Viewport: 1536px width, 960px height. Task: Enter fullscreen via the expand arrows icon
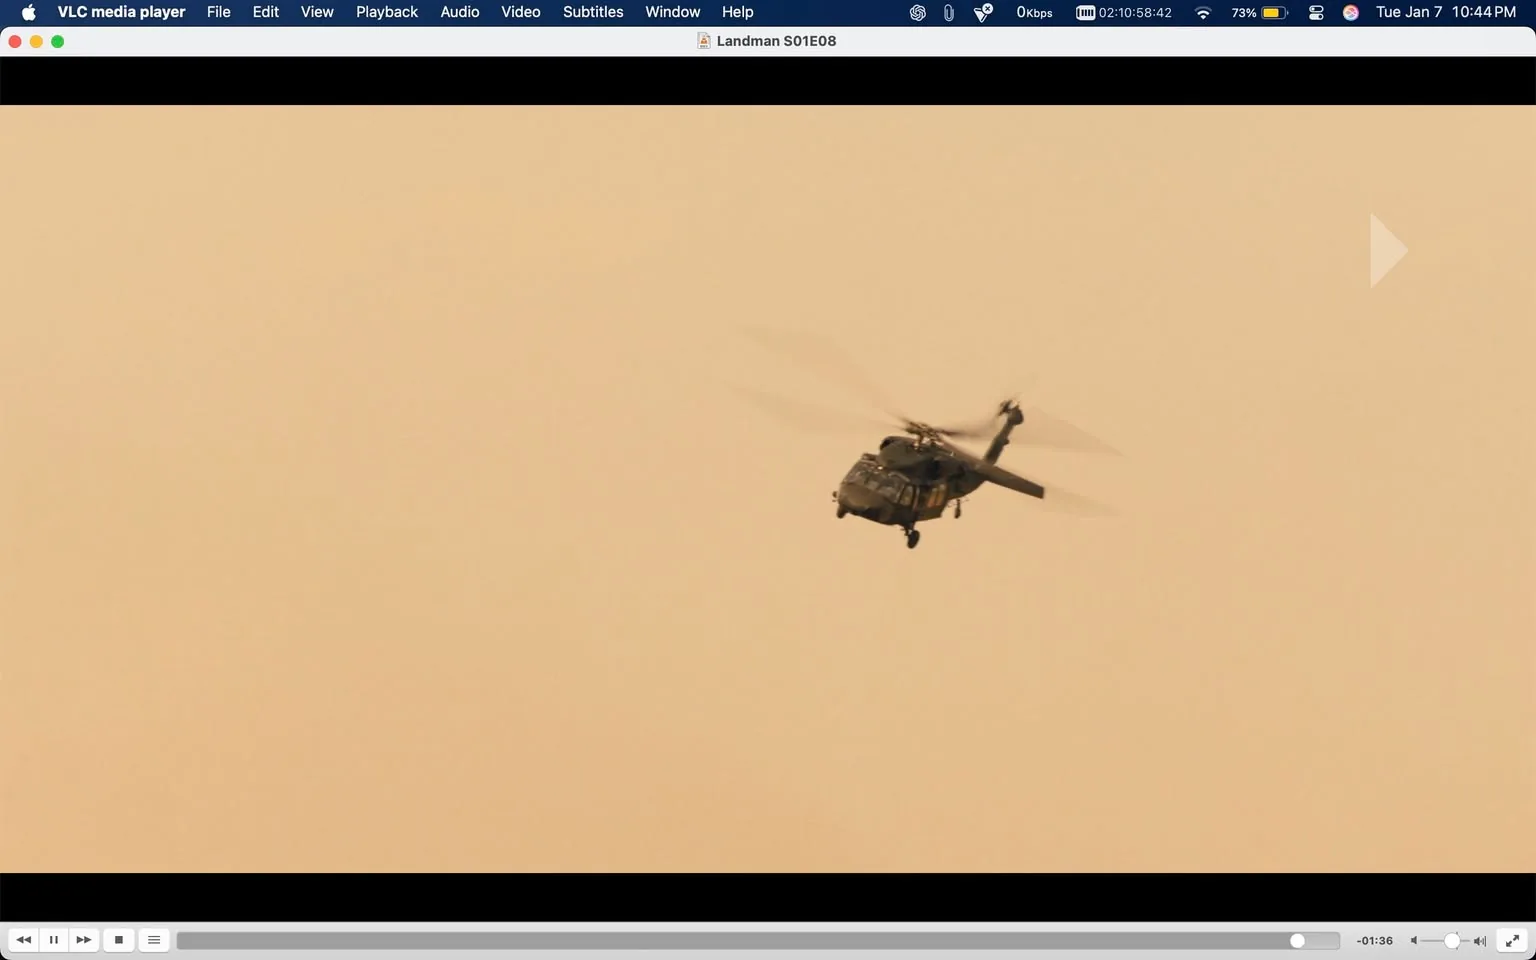tap(1511, 940)
